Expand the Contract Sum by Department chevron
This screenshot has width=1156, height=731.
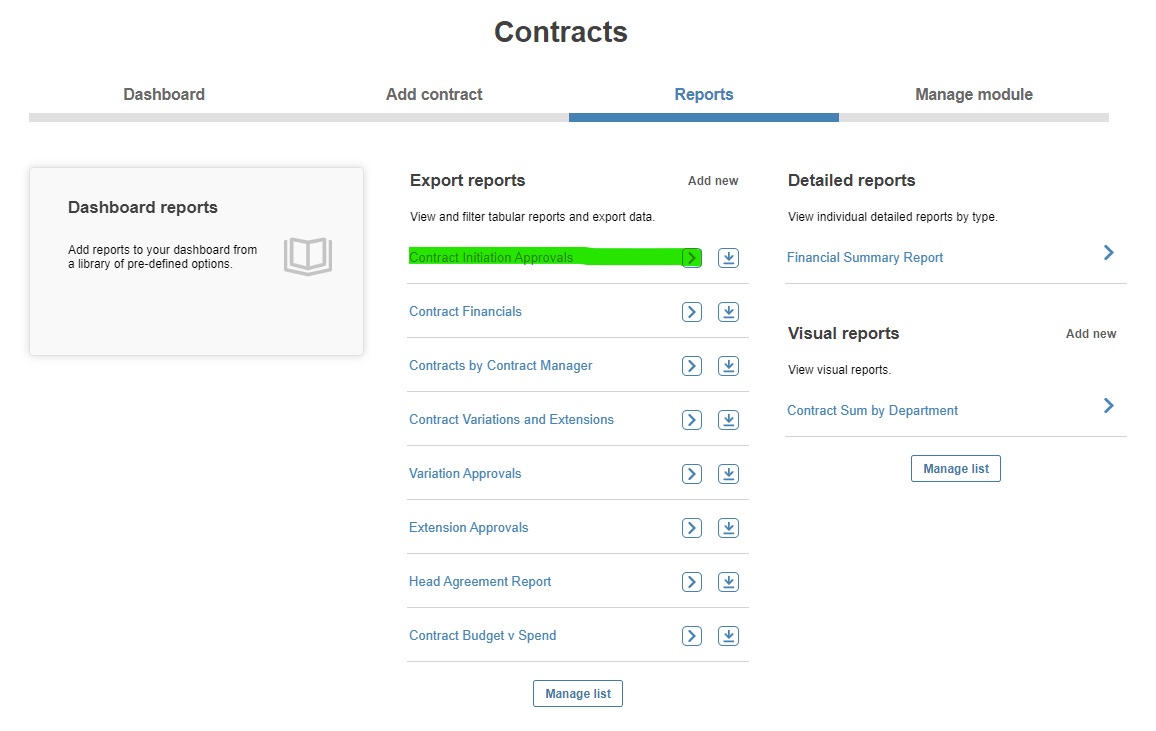(x=1108, y=405)
